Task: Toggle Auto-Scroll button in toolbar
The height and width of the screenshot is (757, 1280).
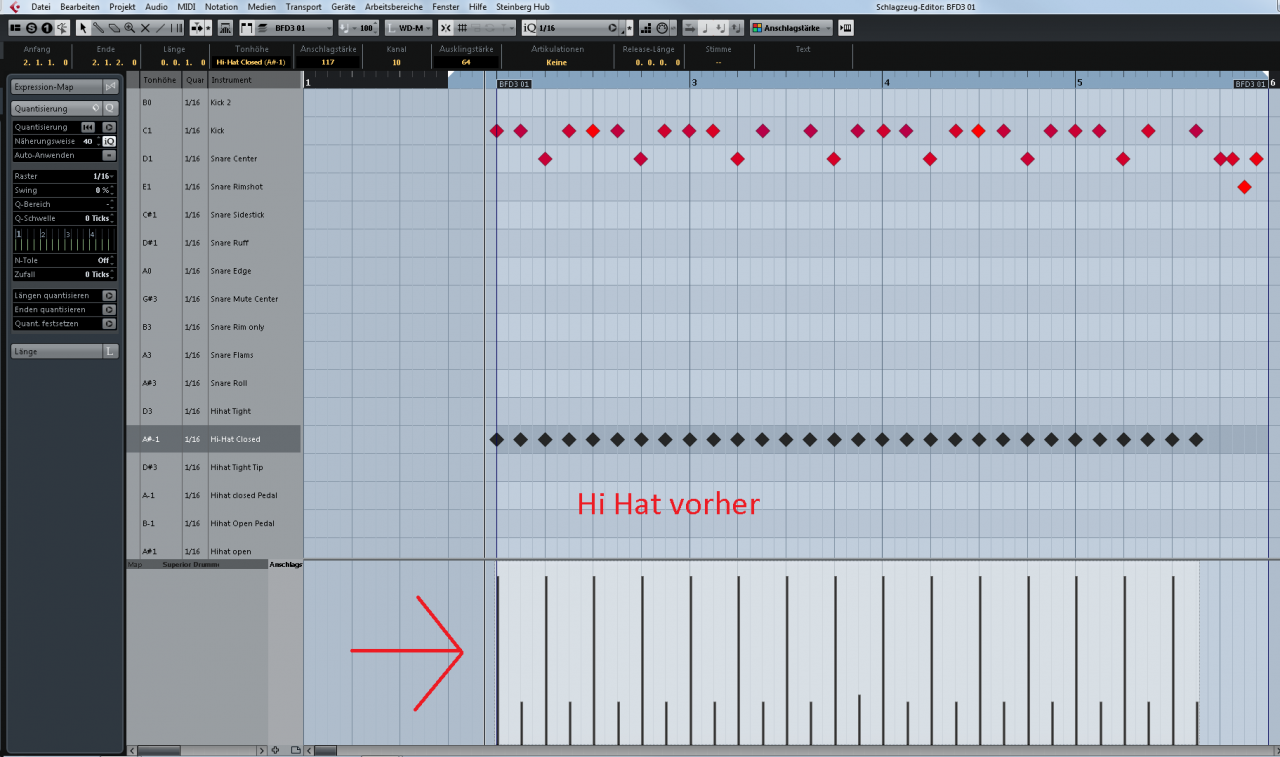Action: pyautogui.click(x=198, y=28)
